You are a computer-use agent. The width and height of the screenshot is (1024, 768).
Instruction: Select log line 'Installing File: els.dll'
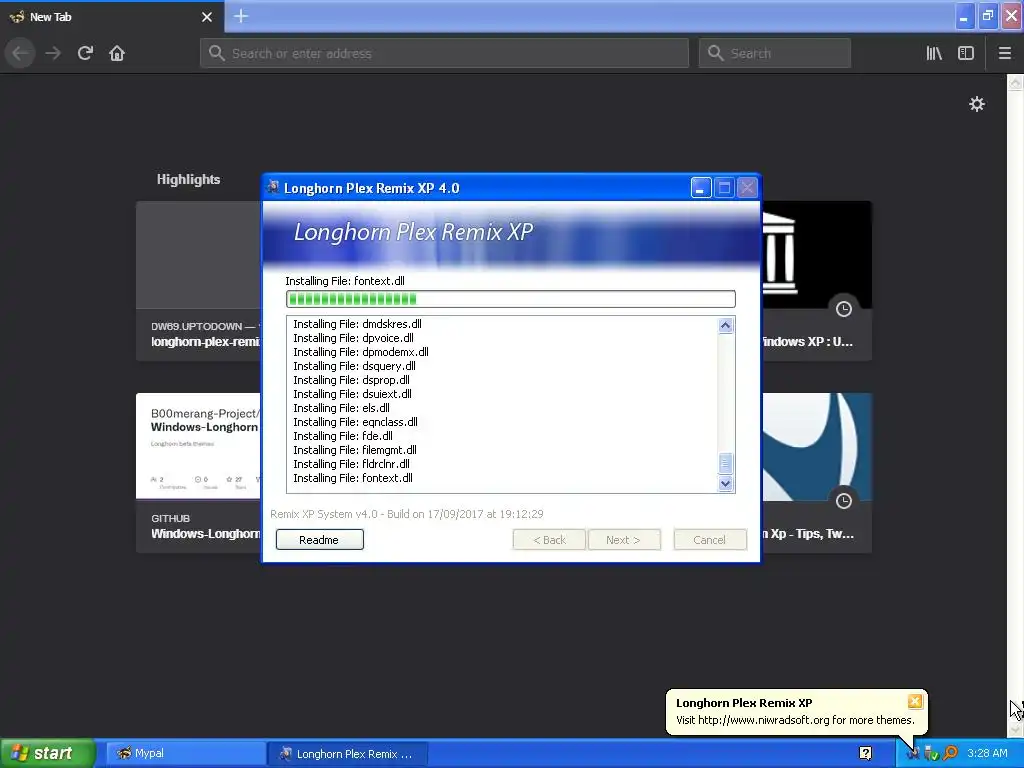(342, 408)
